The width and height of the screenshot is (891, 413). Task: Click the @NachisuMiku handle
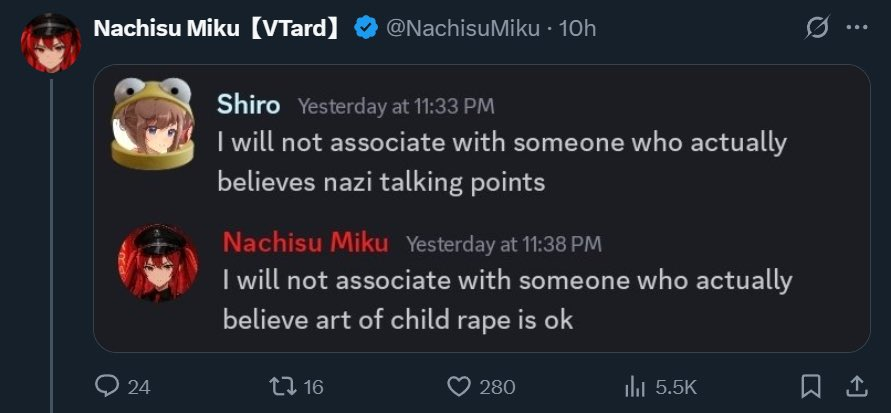point(466,28)
